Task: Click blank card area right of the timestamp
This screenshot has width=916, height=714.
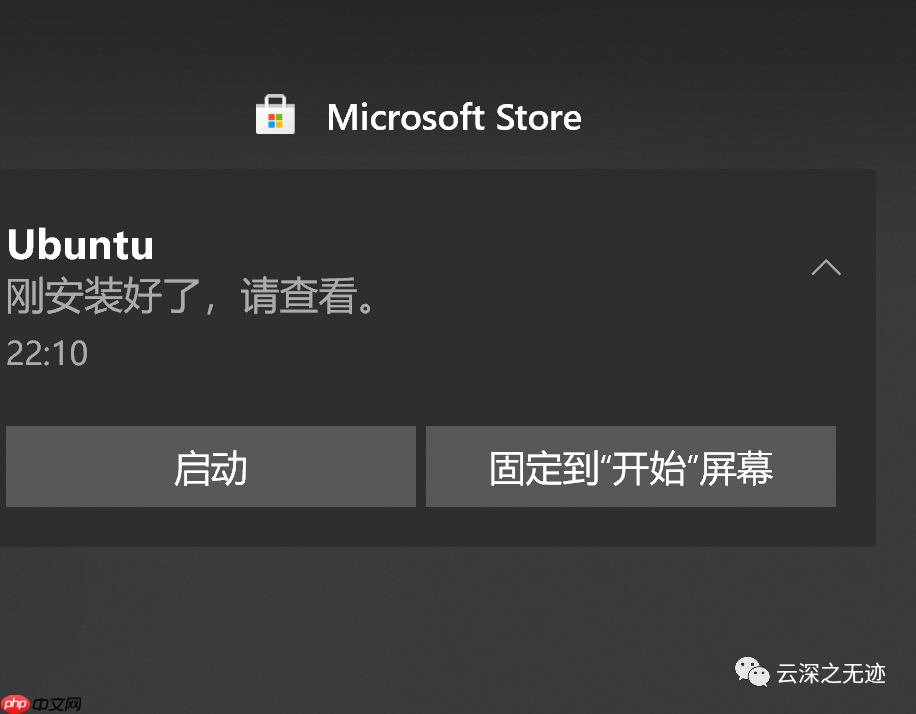Action: click(x=450, y=353)
